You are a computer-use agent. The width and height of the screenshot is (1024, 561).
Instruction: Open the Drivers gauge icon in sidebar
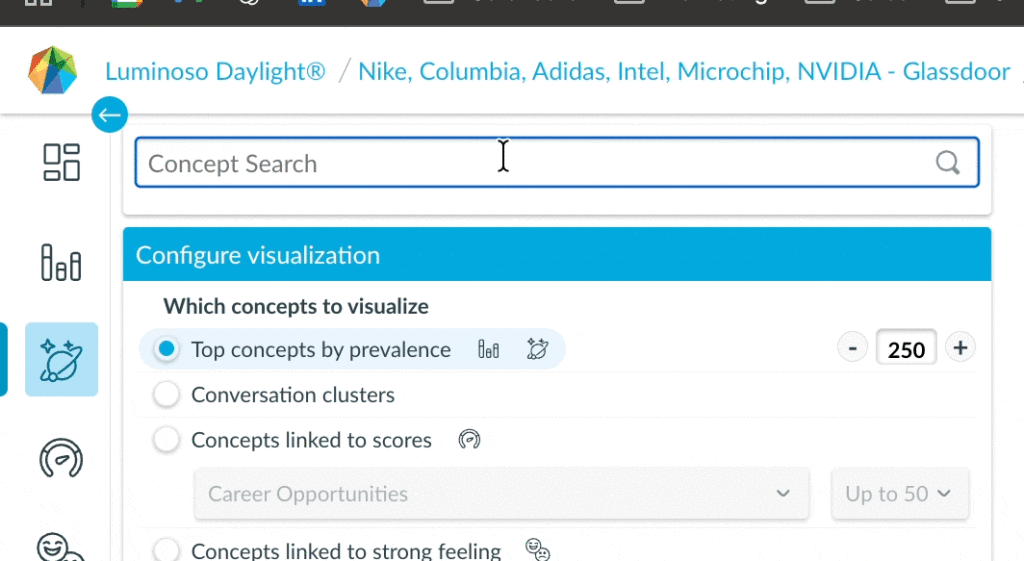[61, 457]
